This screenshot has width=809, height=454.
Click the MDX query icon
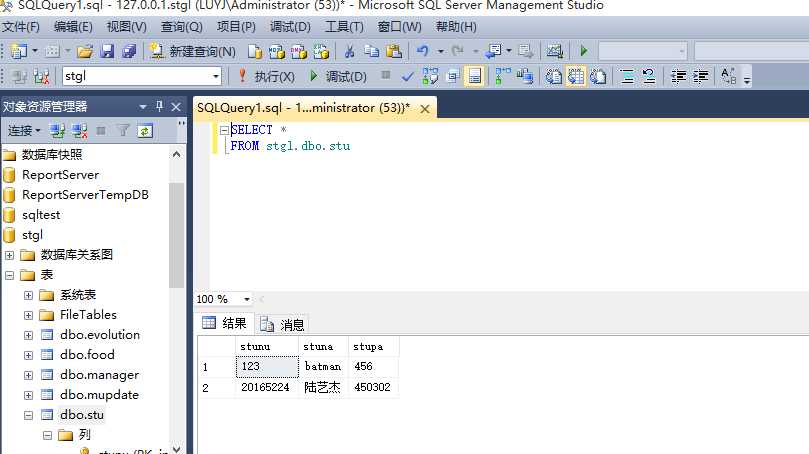tap(277, 51)
